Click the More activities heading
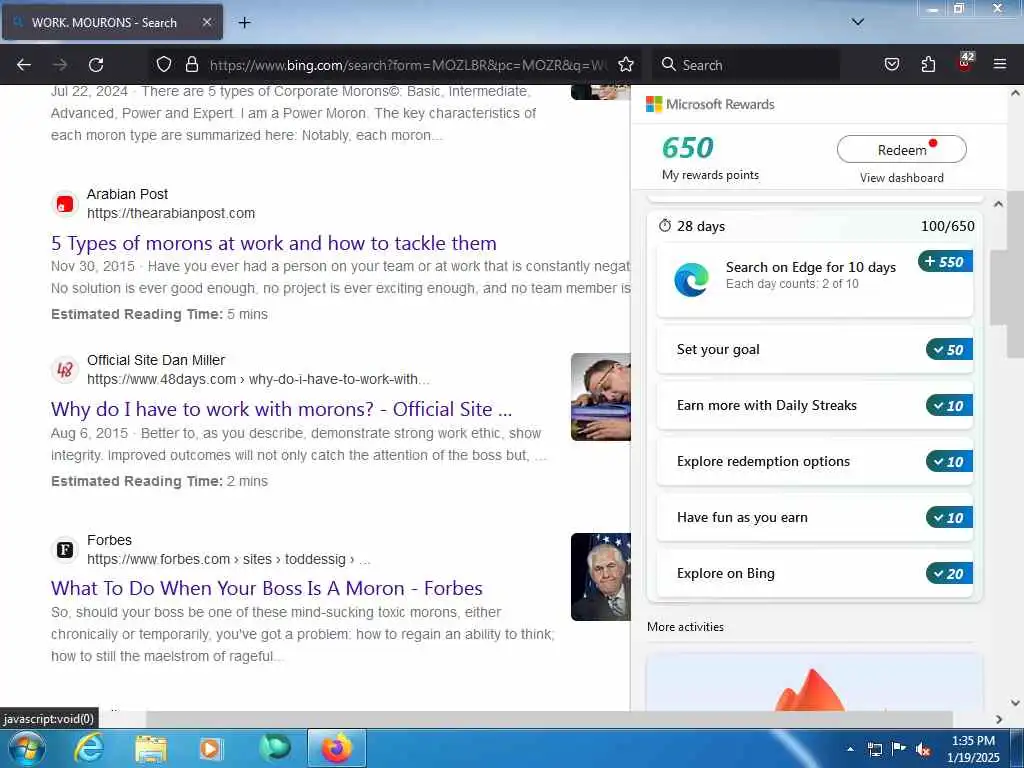The image size is (1024, 768). click(x=685, y=627)
